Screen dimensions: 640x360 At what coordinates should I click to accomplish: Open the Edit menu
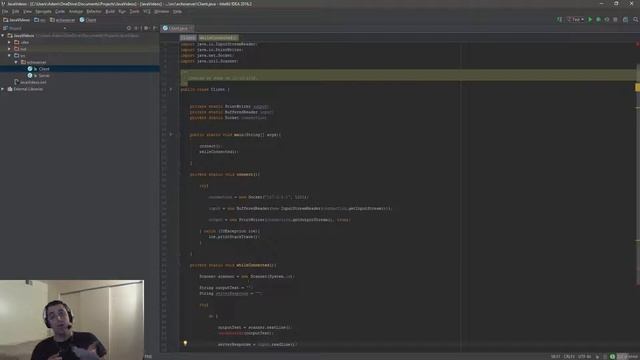pos(16,11)
